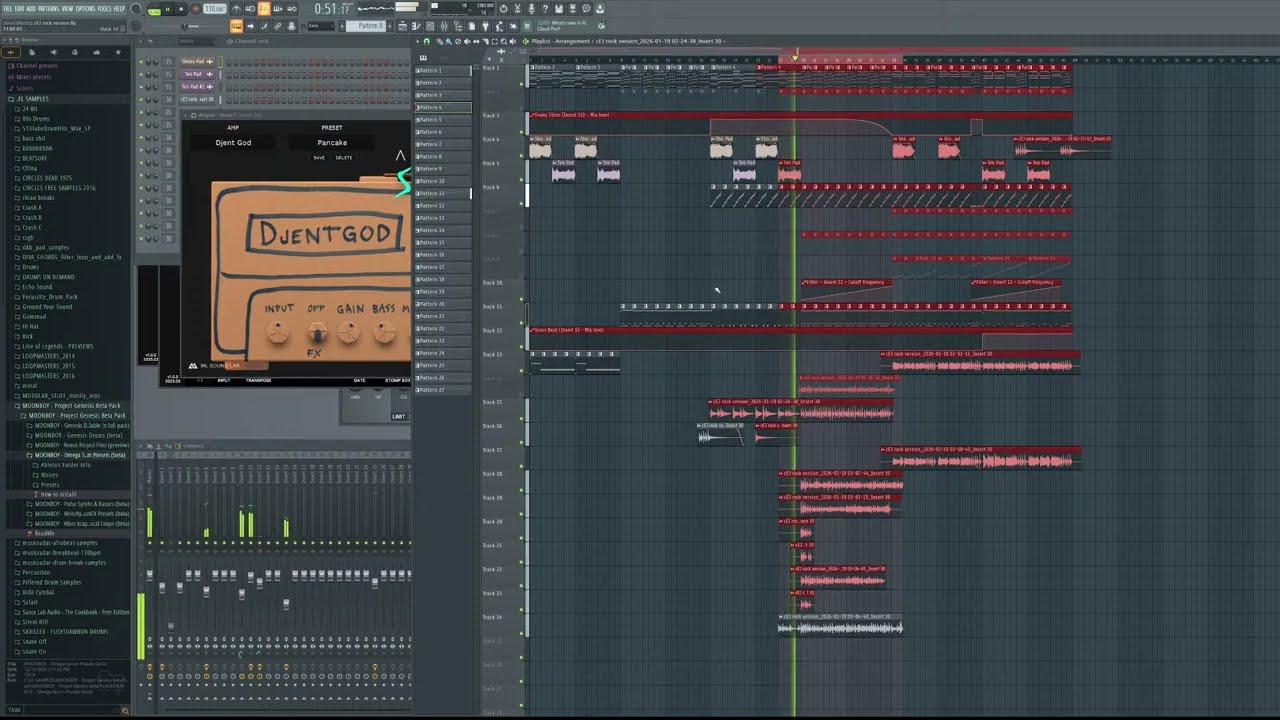This screenshot has height=720, width=1280.
Task: Click the help question mark icon
Action: click(x=545, y=9)
